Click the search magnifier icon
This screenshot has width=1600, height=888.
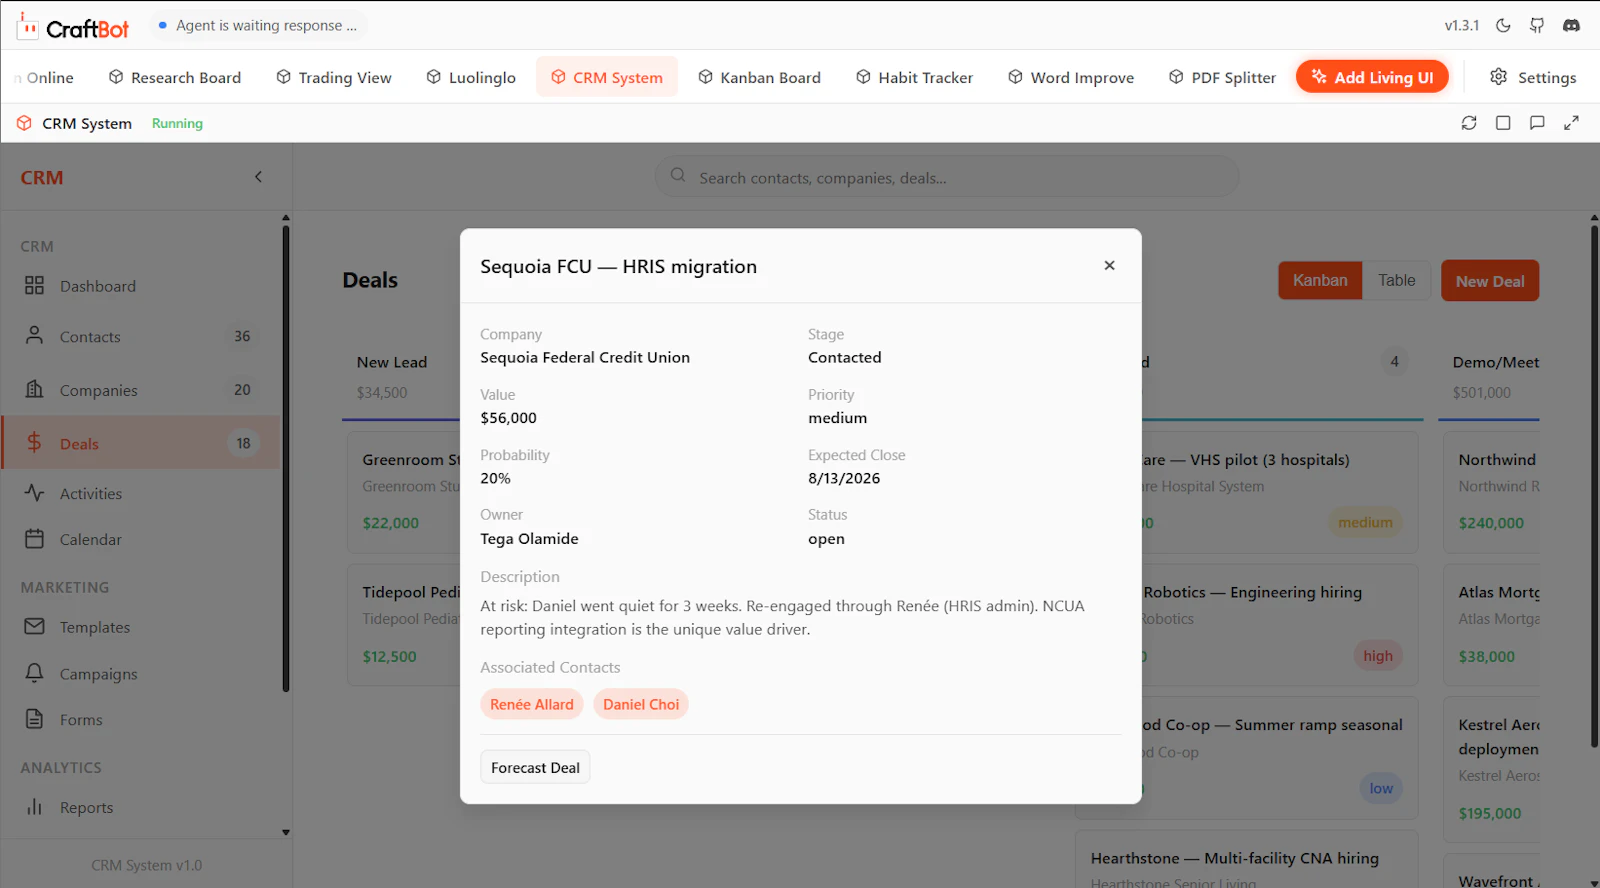(x=678, y=175)
